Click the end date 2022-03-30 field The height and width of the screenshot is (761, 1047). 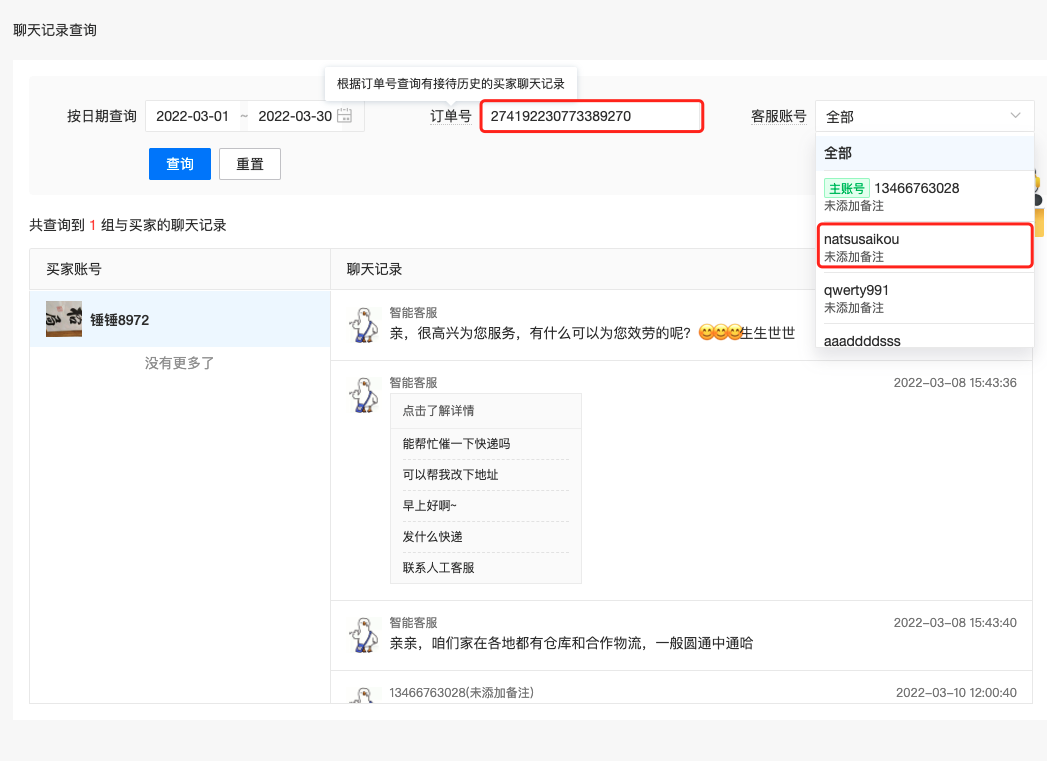tap(294, 116)
